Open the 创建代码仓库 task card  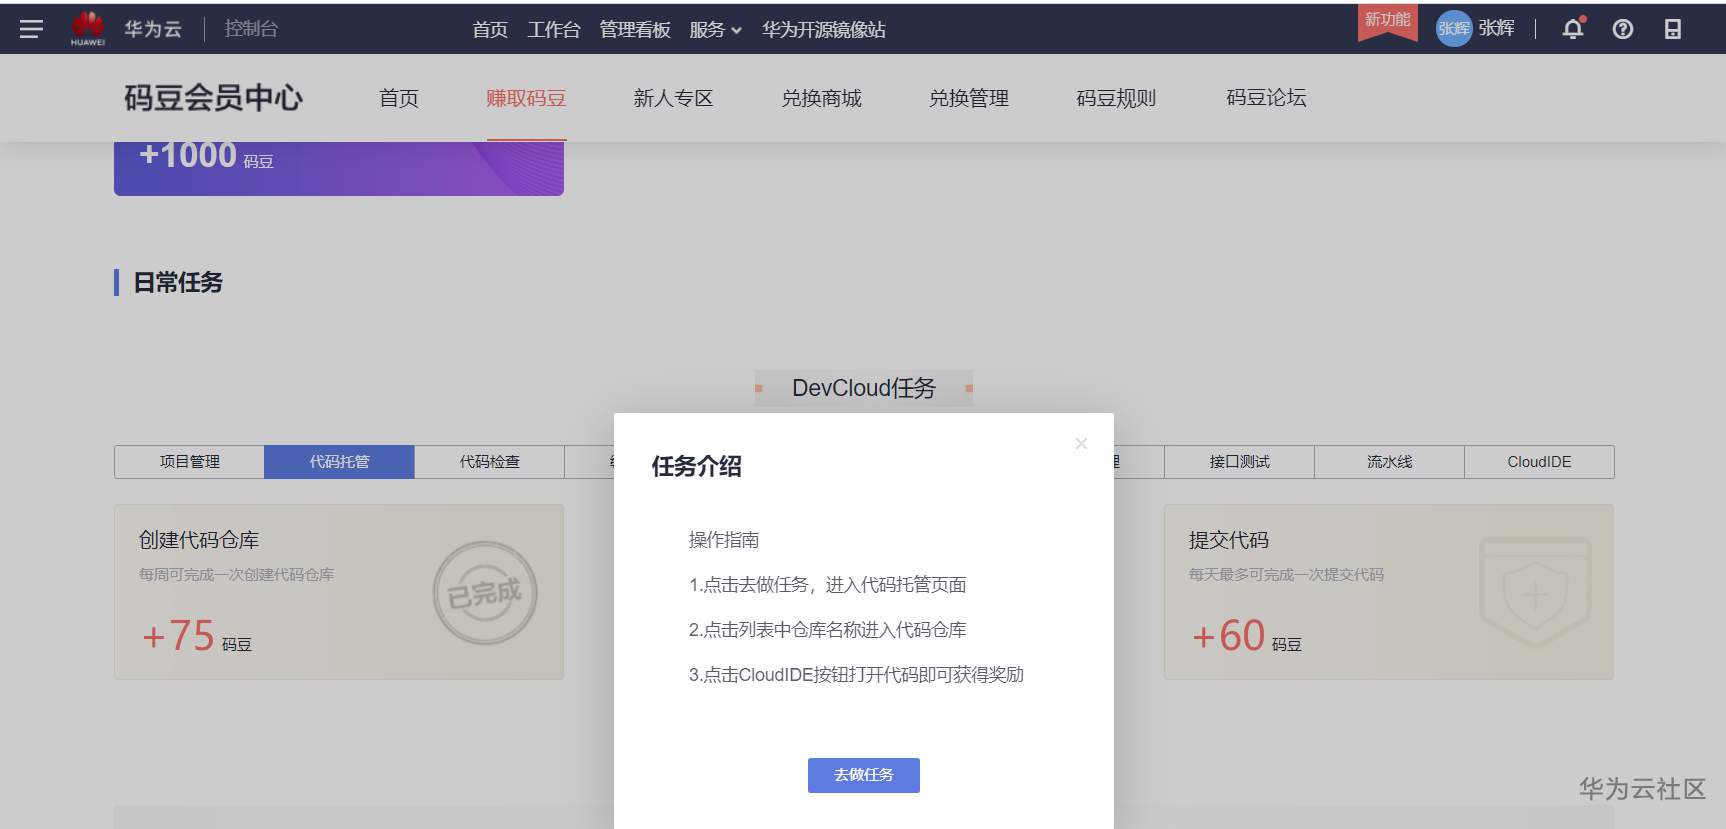[339, 592]
